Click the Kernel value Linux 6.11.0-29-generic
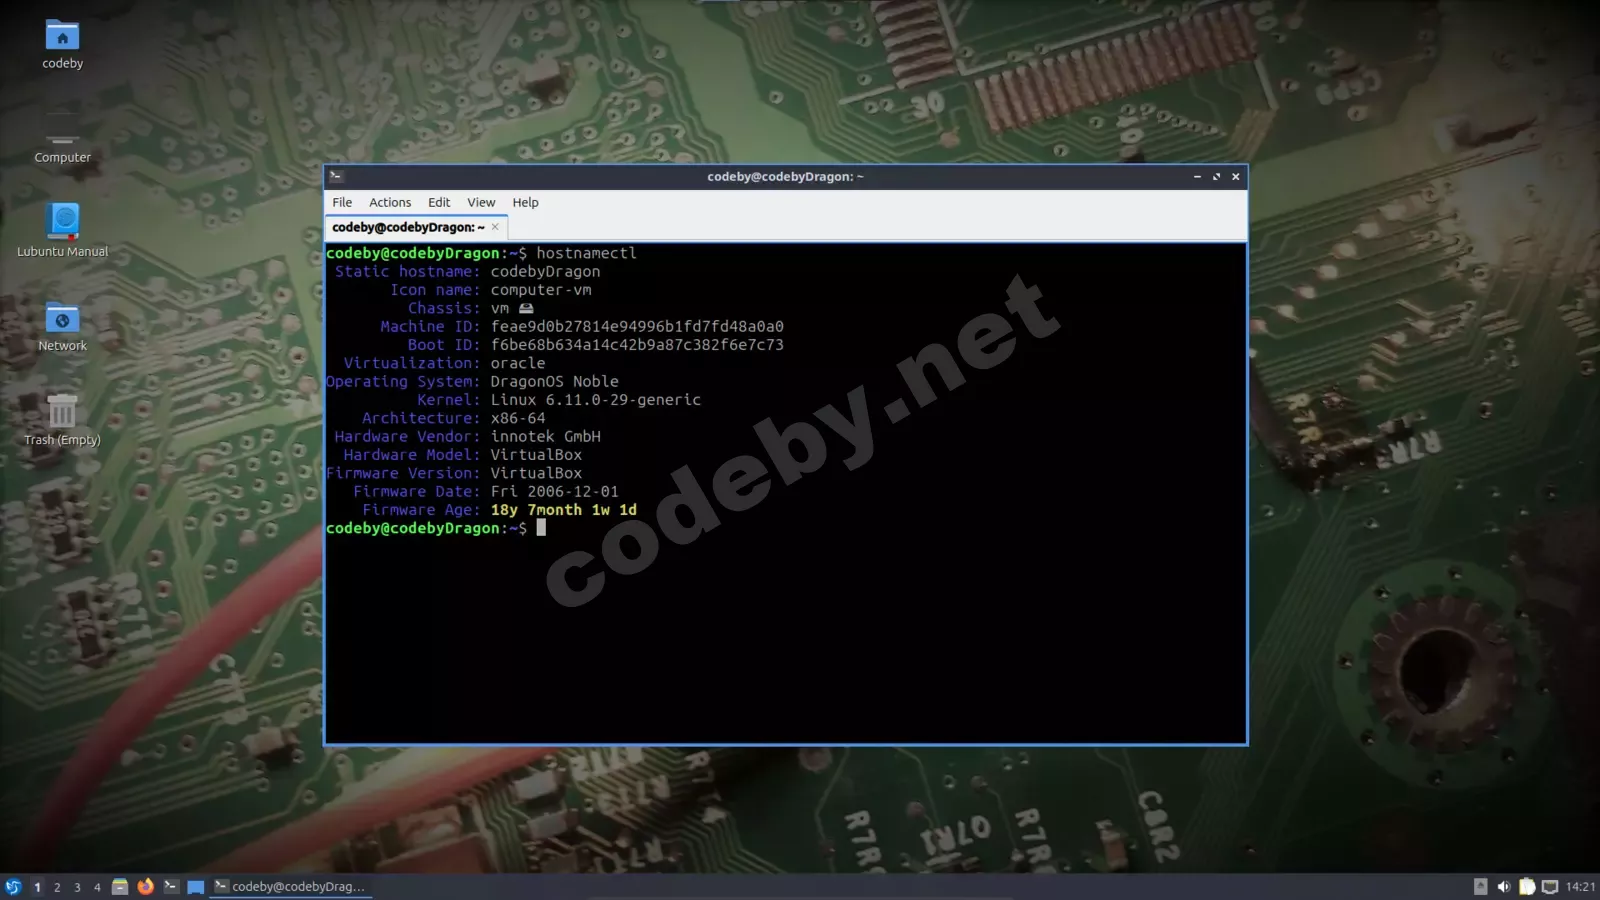The height and width of the screenshot is (900, 1600). (x=596, y=400)
